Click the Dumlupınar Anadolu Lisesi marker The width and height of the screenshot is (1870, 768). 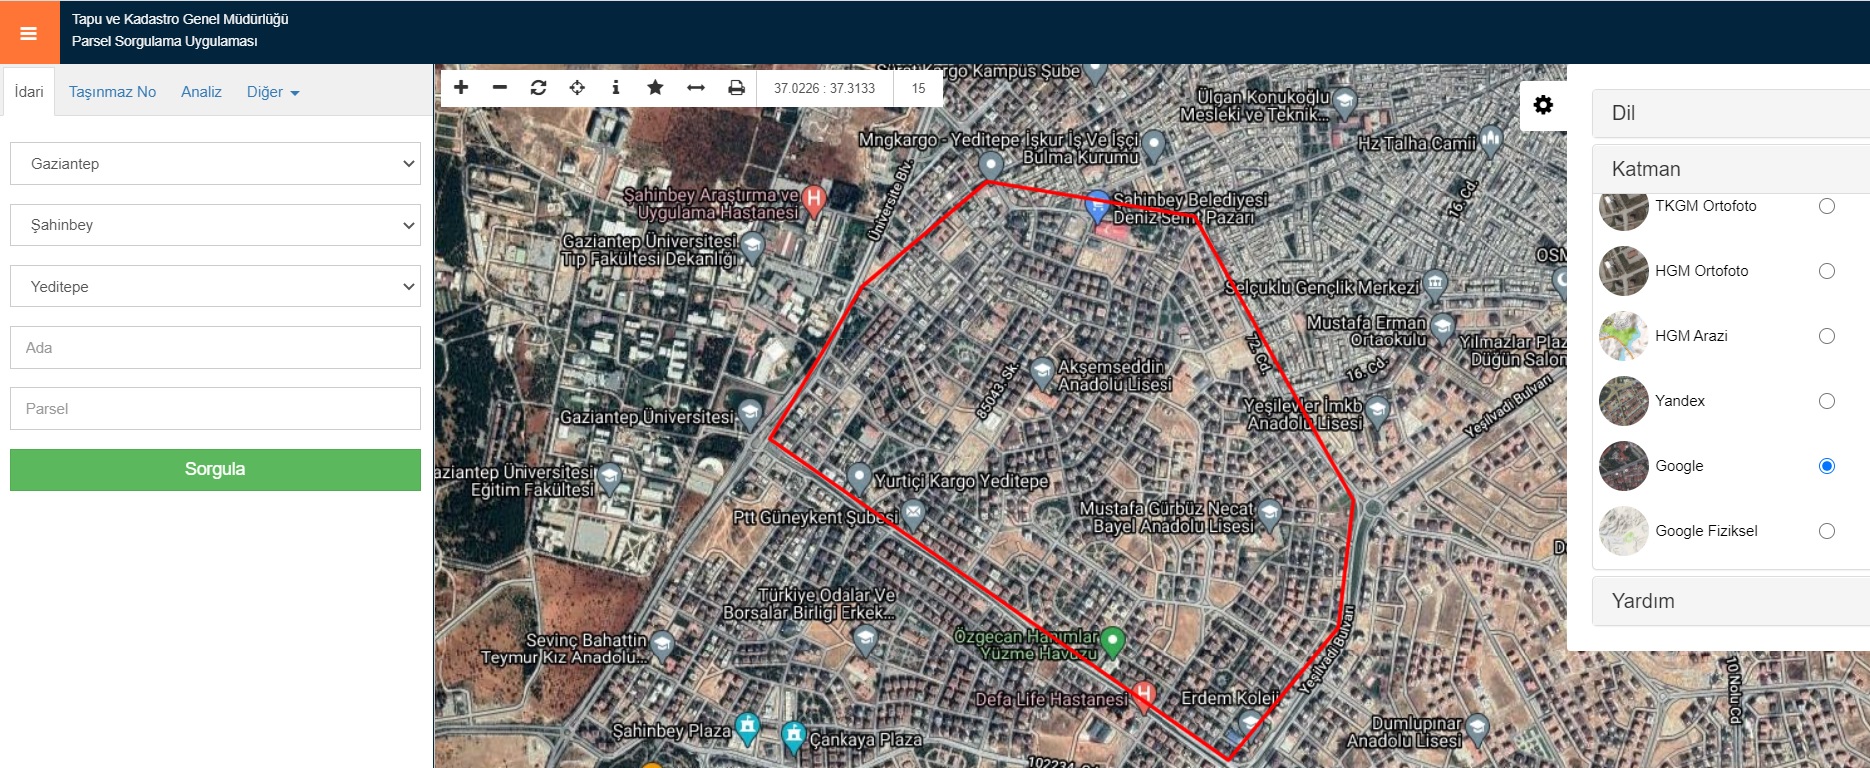click(x=1477, y=728)
